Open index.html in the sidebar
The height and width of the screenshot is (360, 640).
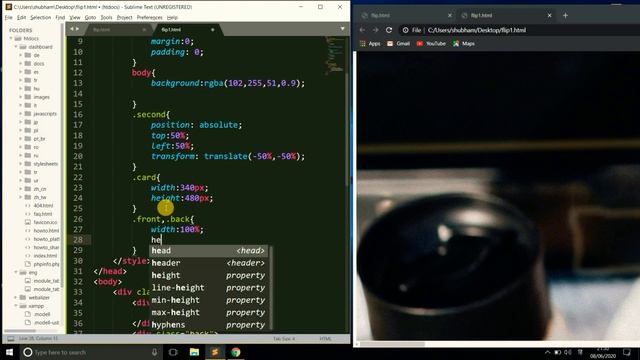click(x=45, y=256)
